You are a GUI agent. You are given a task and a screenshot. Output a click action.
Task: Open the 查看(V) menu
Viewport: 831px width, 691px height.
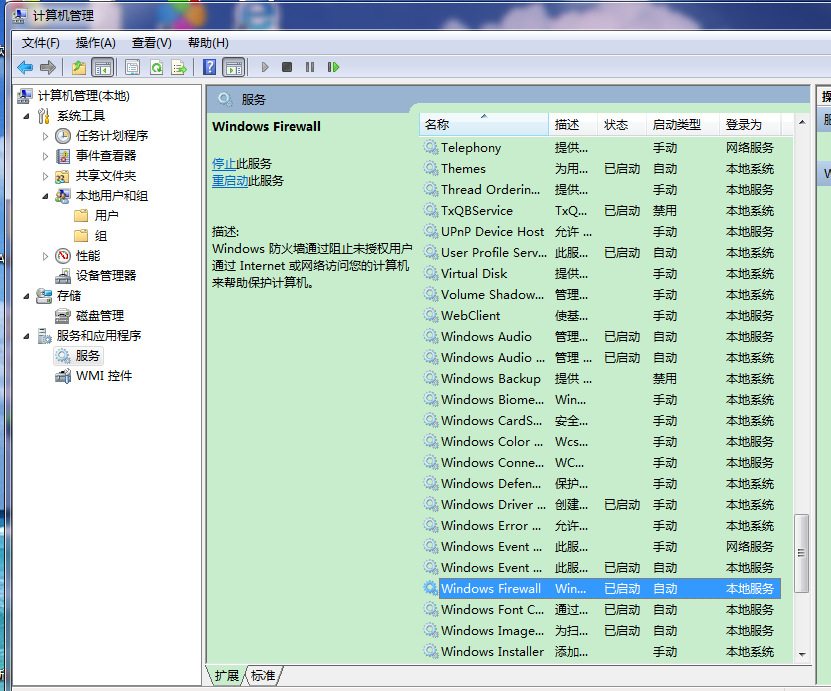point(152,43)
